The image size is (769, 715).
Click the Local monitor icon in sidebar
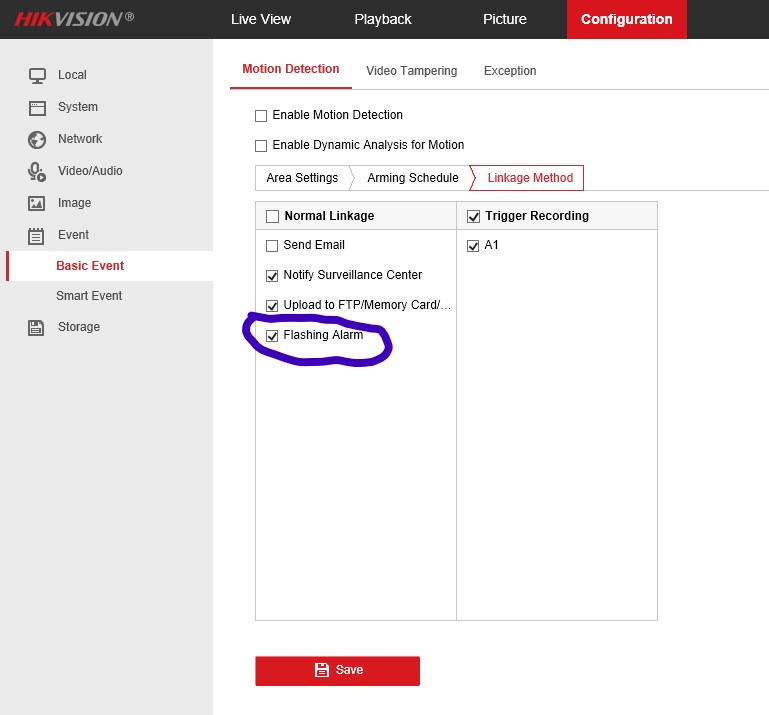37,75
